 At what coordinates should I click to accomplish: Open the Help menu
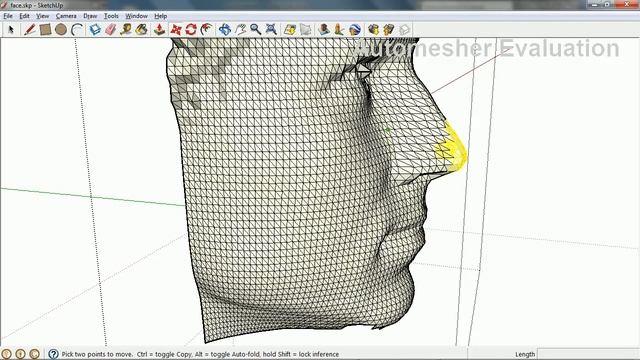pos(160,16)
